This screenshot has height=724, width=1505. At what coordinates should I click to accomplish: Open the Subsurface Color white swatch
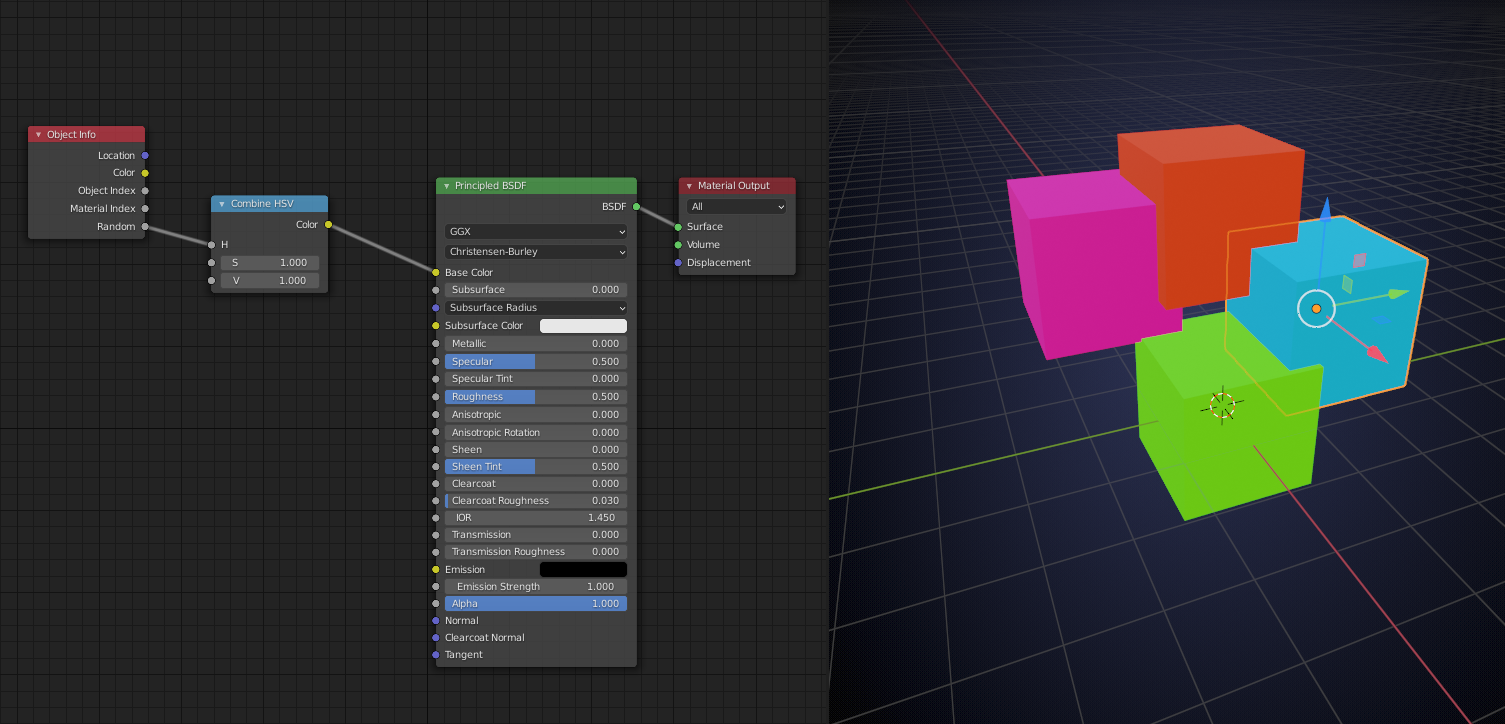[583, 326]
